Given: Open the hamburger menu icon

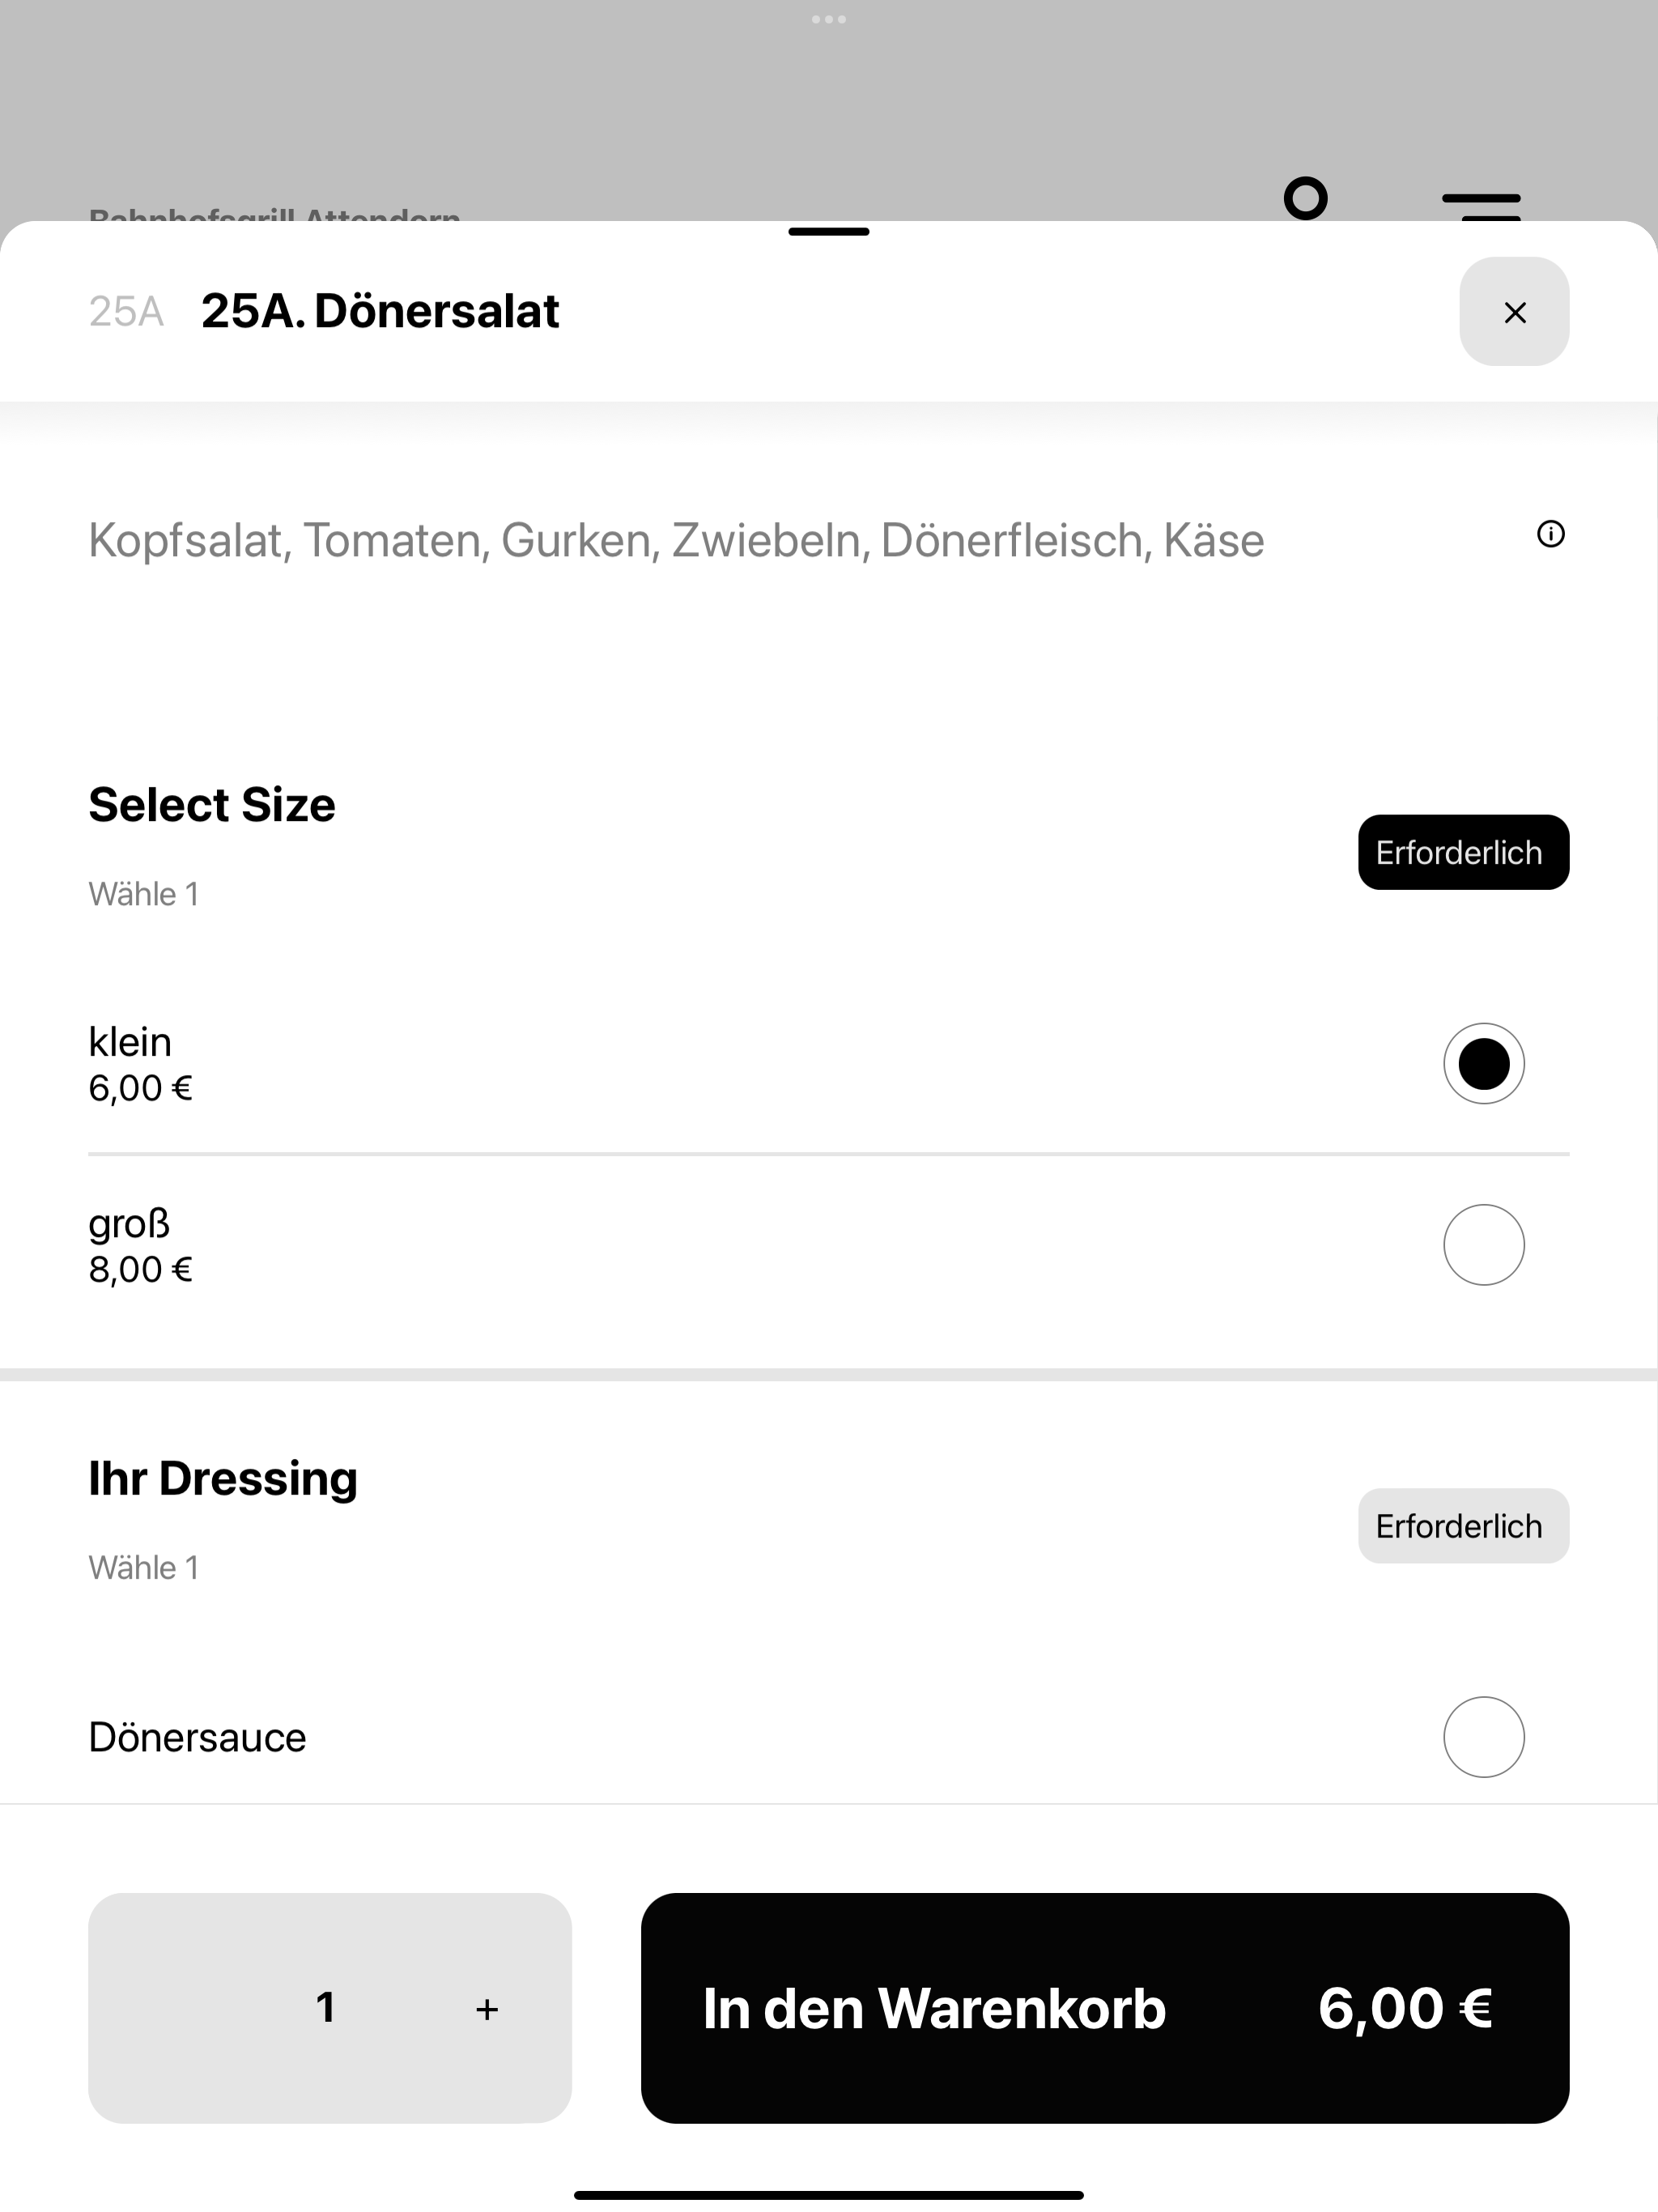Looking at the screenshot, I should (x=1481, y=207).
